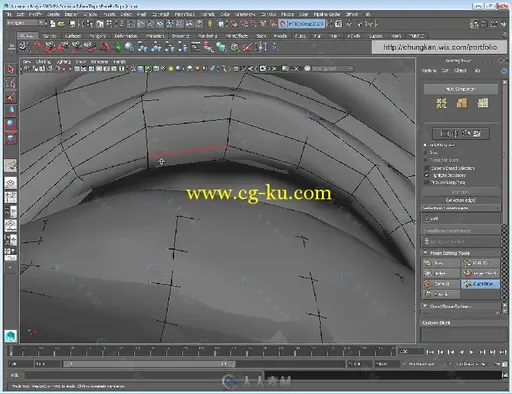Go to end of playback range
This screenshot has width=512, height=394.
coord(503,352)
